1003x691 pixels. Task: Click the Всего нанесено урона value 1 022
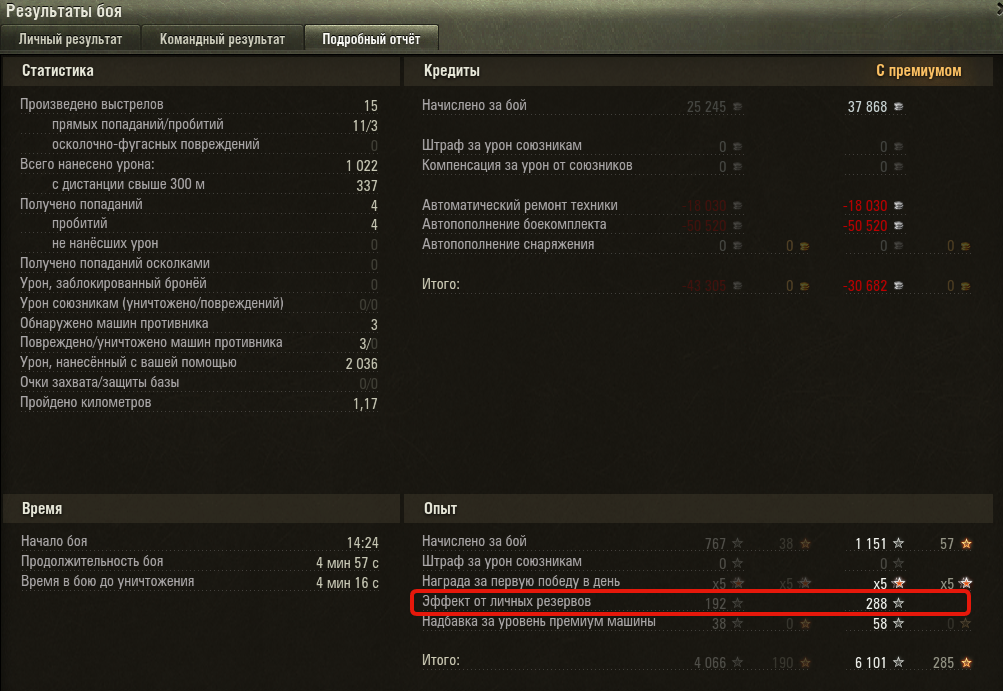(x=361, y=166)
